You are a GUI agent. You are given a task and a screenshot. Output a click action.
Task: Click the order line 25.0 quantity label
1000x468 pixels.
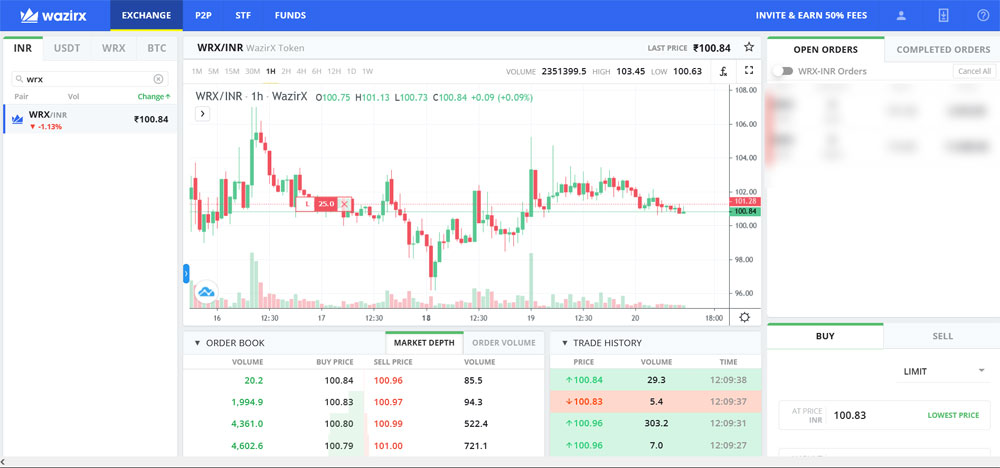(x=326, y=204)
